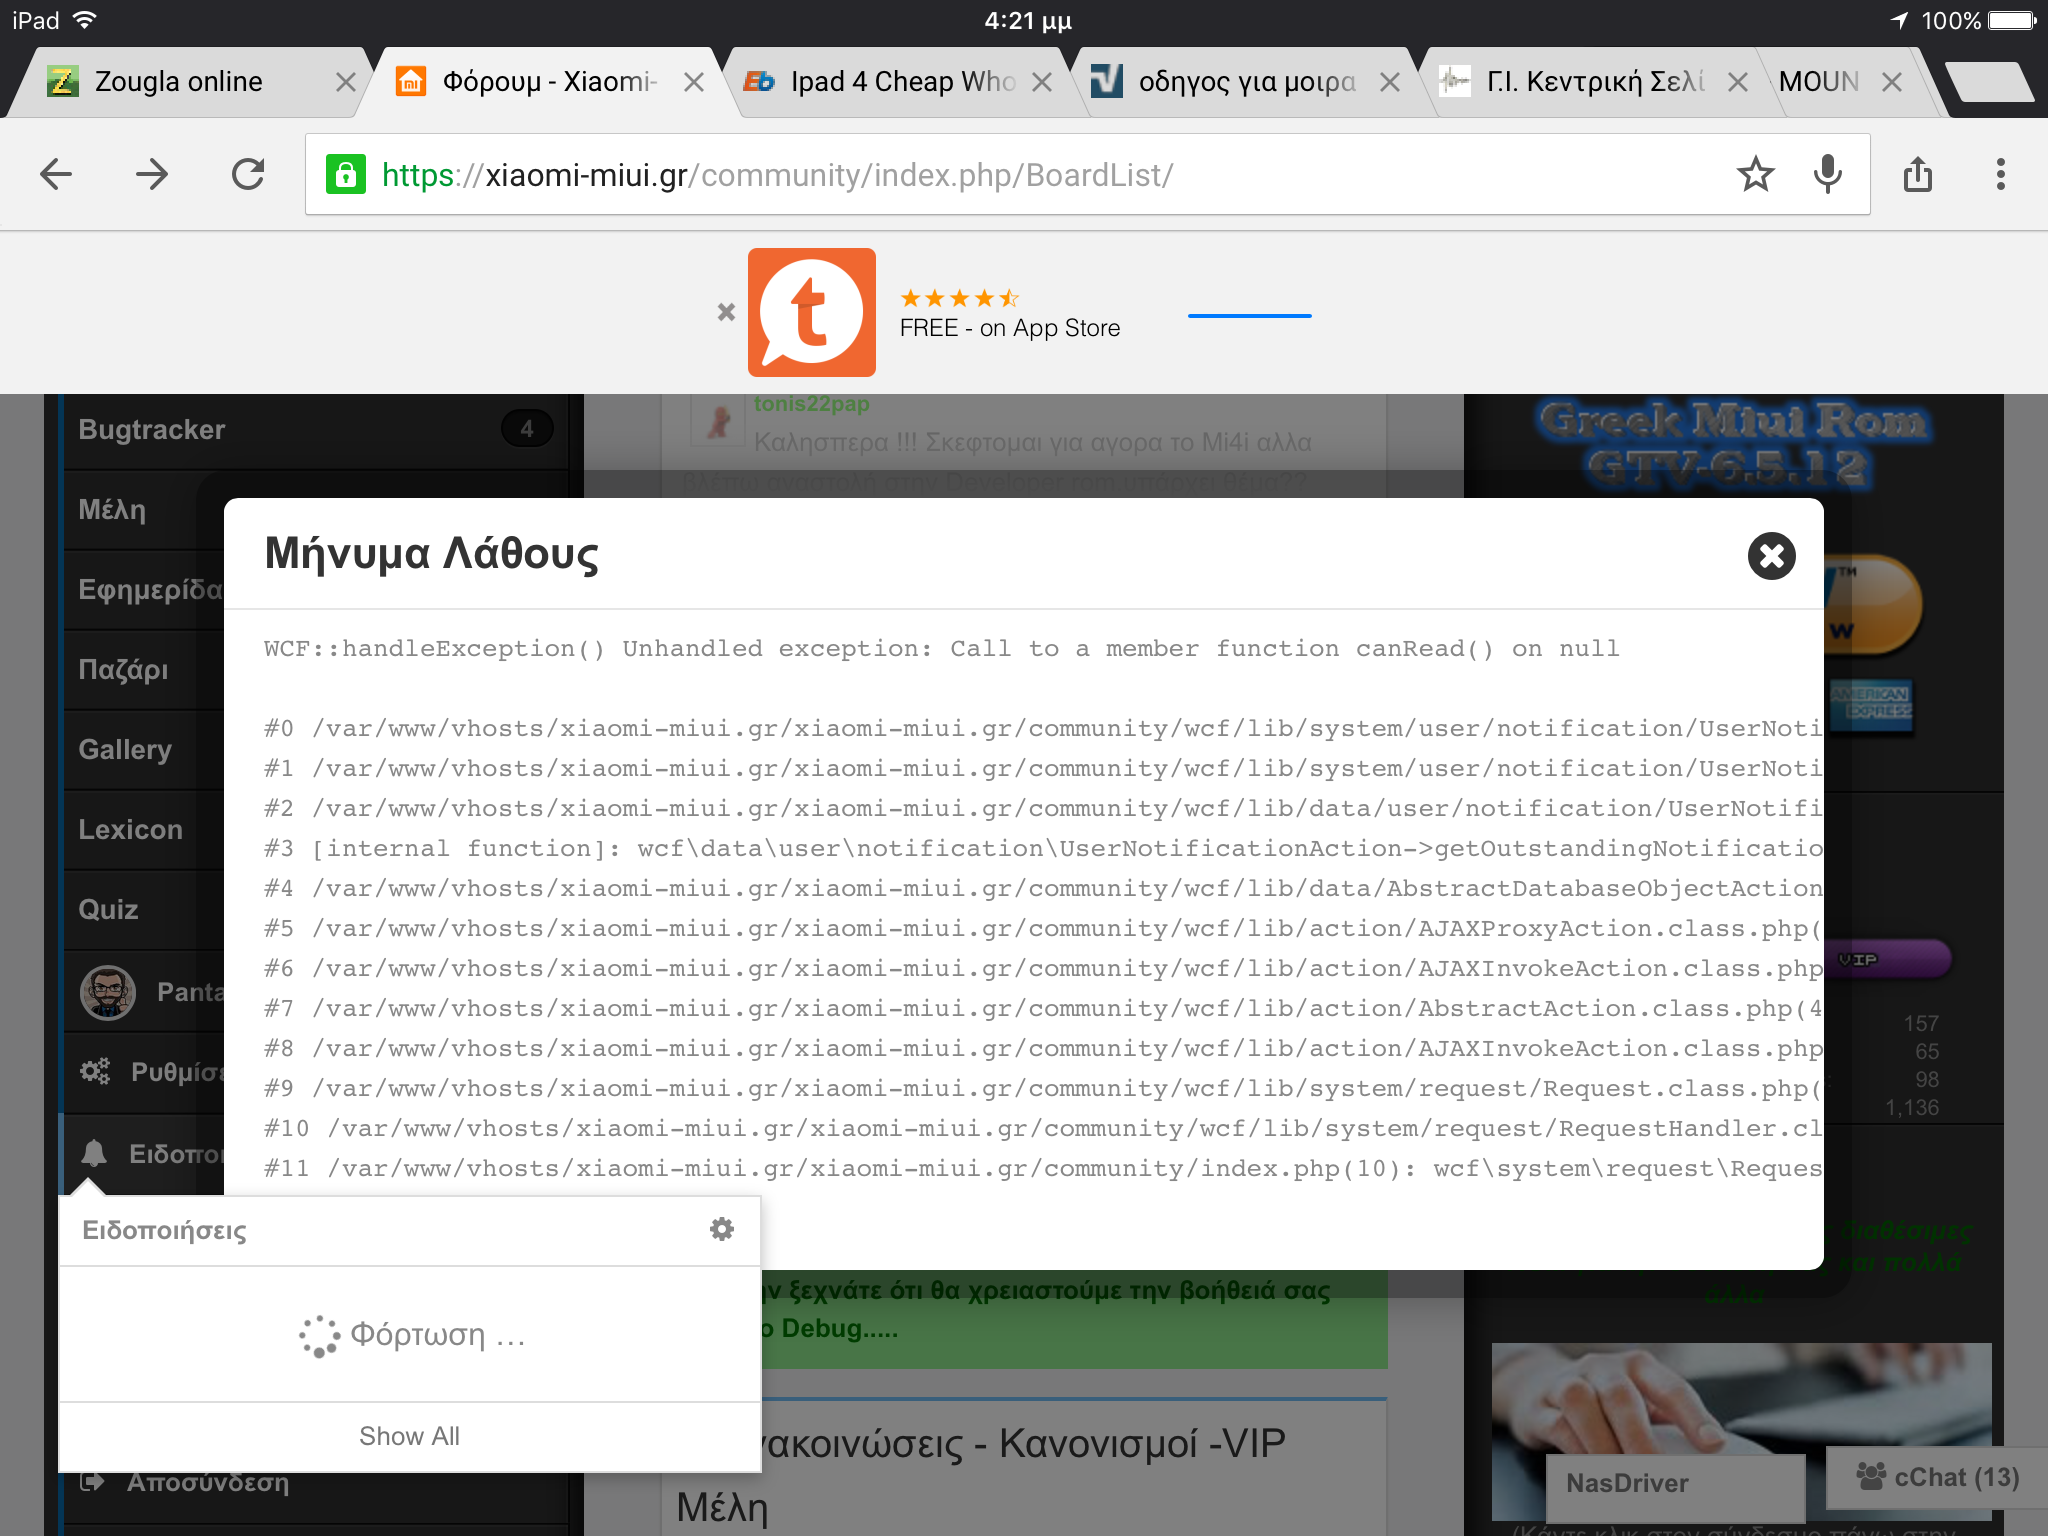Open Chrome three-dot menu

pos(2000,174)
